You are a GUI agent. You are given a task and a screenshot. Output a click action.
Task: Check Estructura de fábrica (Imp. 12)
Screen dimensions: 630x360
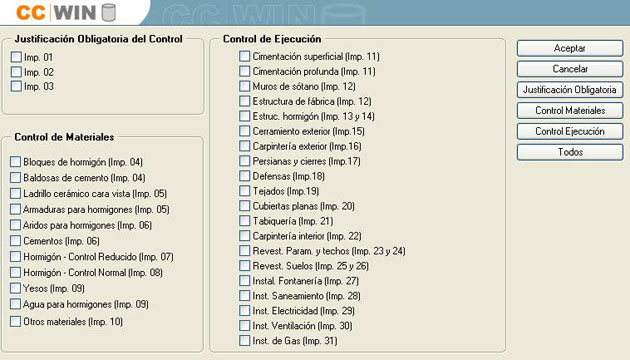point(244,101)
